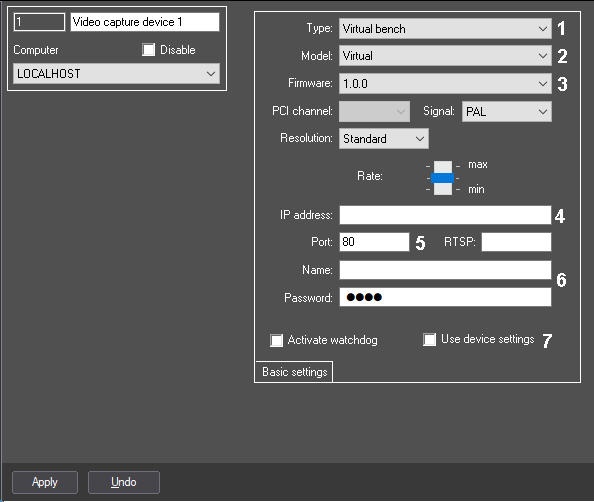
Task: Click the Name text field
Action: [445, 270]
